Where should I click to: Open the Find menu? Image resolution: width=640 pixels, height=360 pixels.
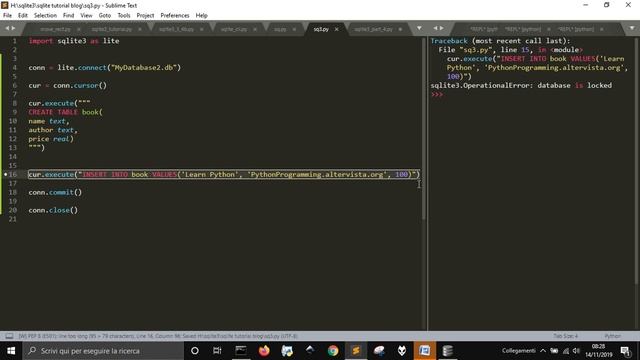(x=69, y=16)
